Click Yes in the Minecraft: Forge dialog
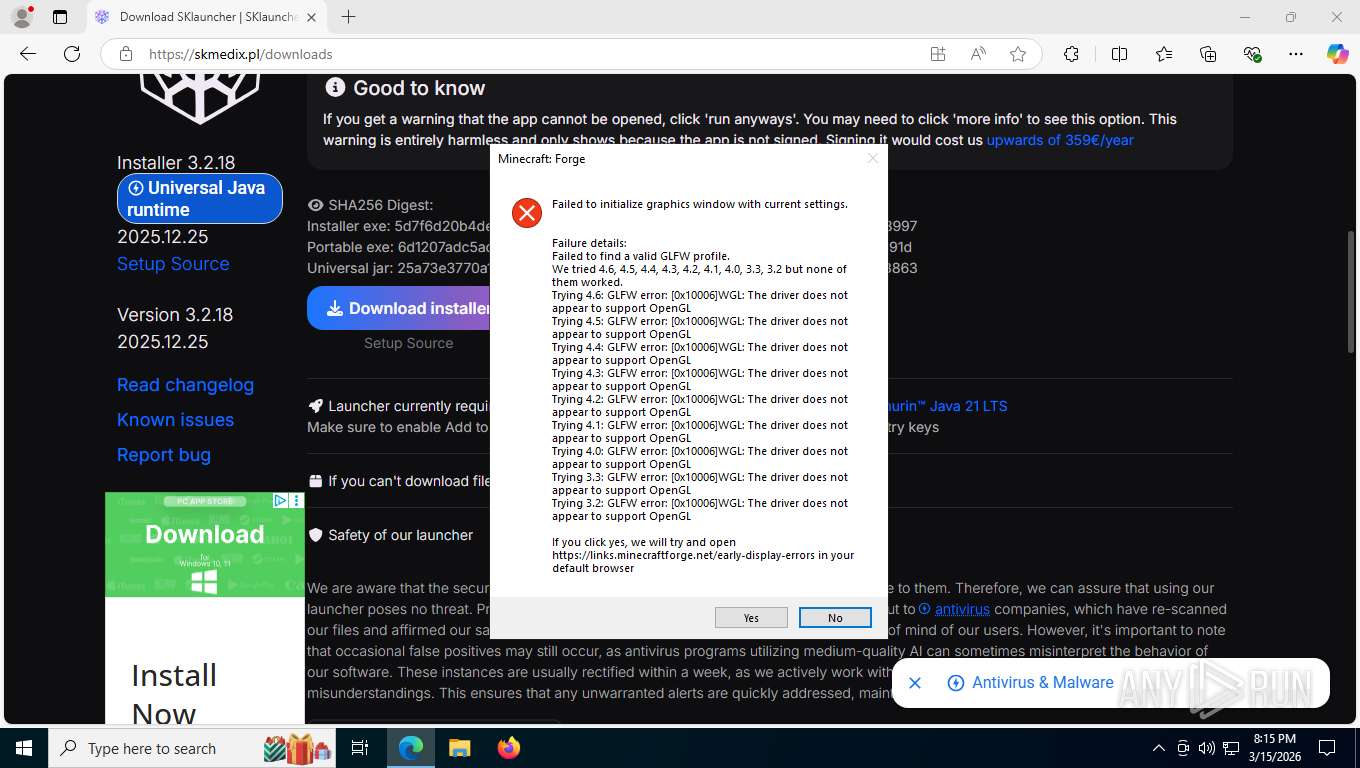Image resolution: width=1360 pixels, height=768 pixels. coord(751,618)
